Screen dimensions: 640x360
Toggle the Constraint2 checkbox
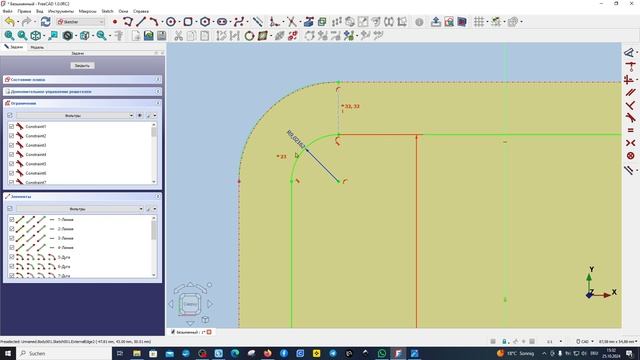(x=11, y=136)
